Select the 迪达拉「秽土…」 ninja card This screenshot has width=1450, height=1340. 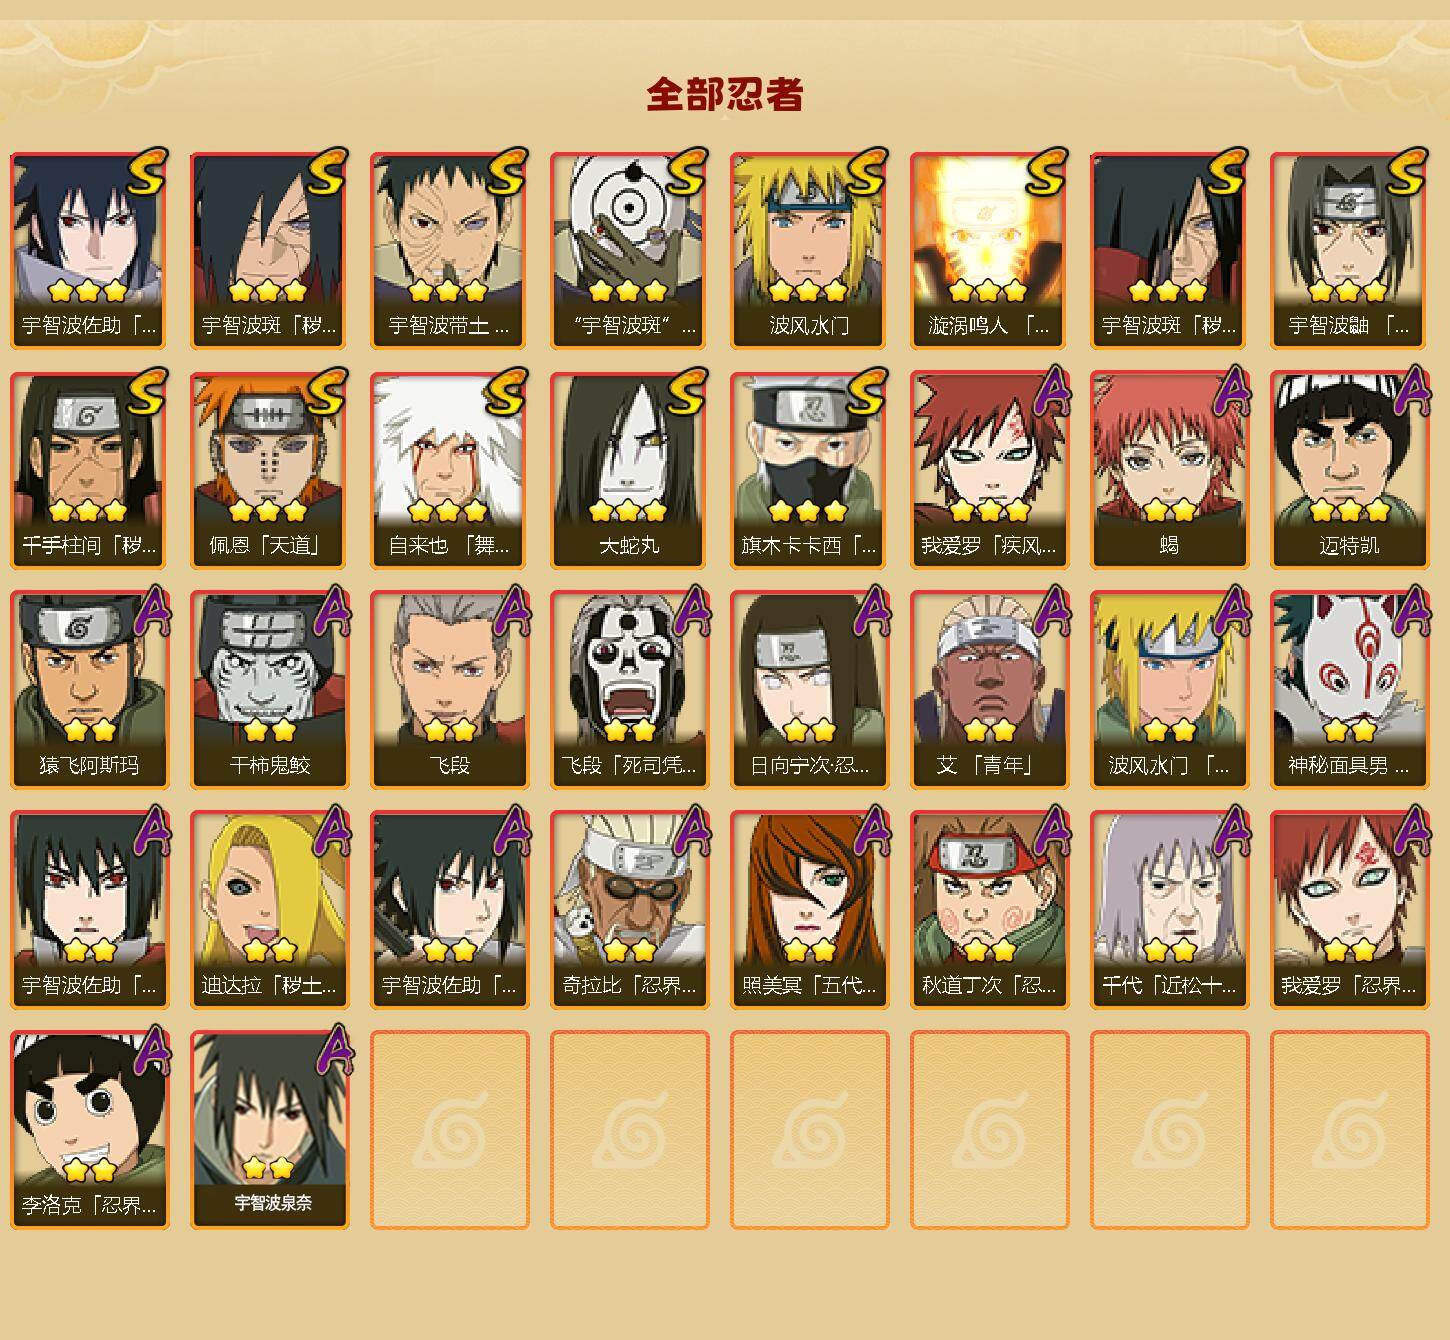[x=268, y=910]
